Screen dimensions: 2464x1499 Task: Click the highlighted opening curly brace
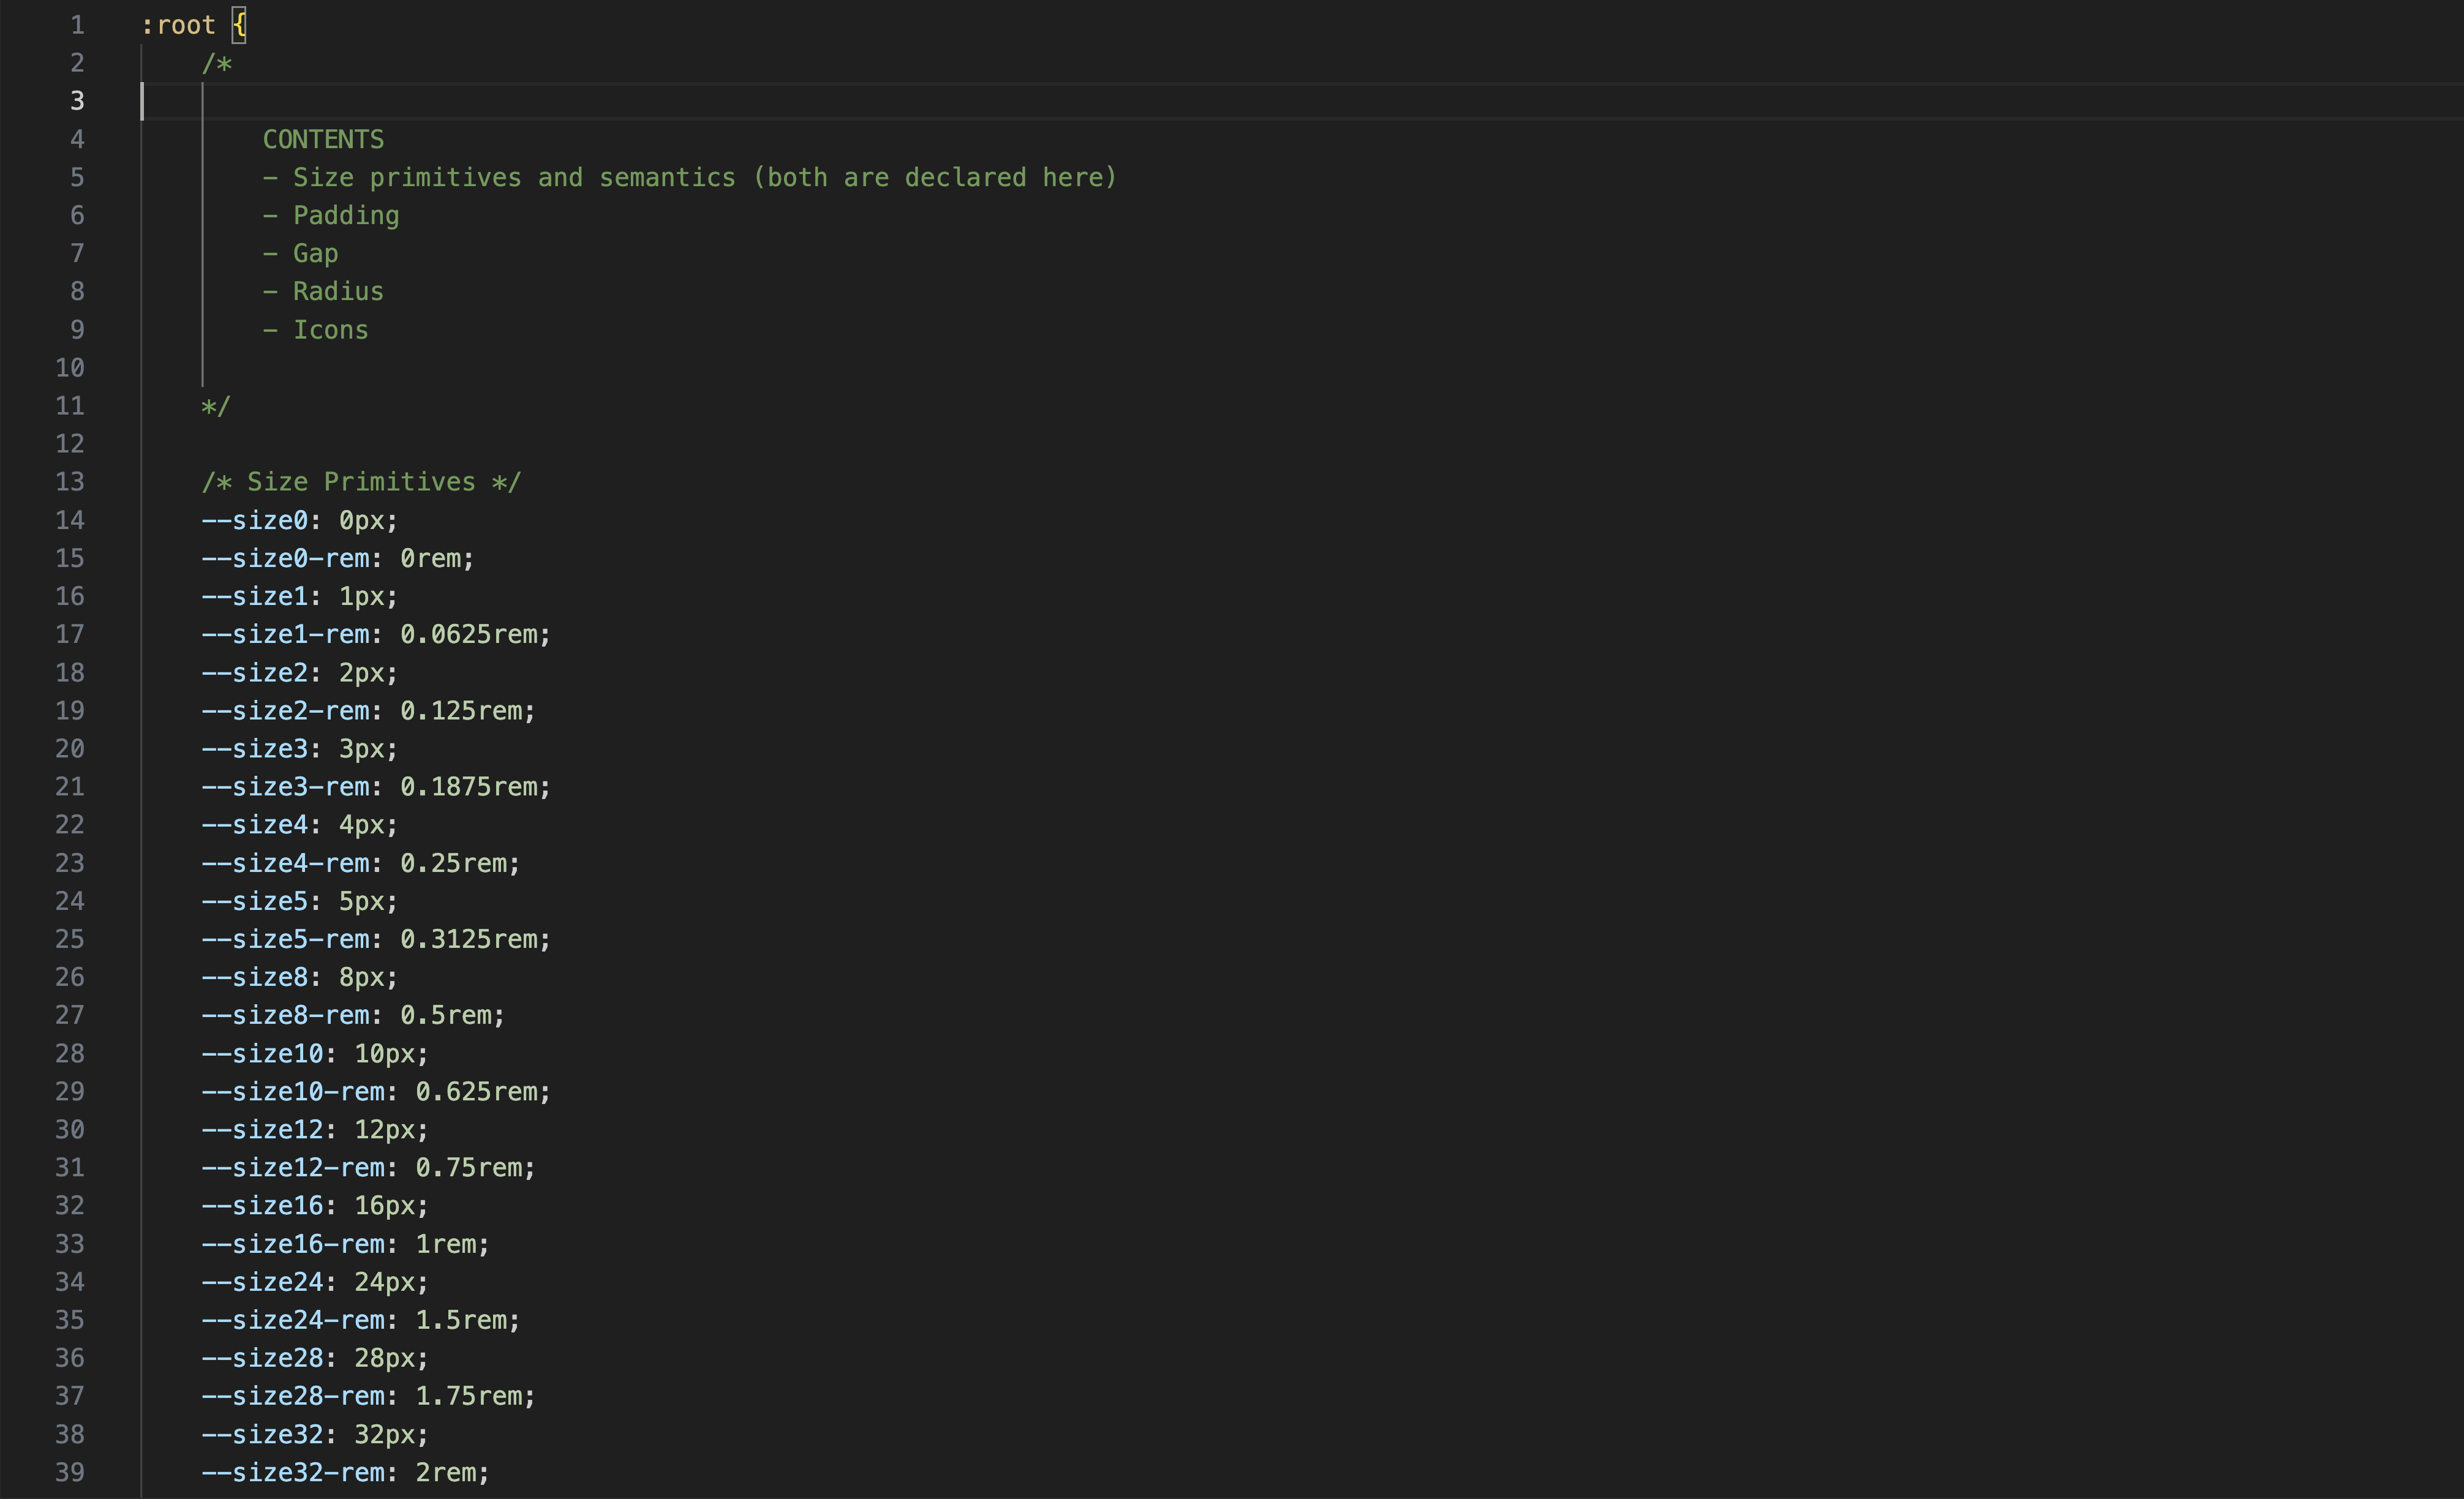click(239, 25)
